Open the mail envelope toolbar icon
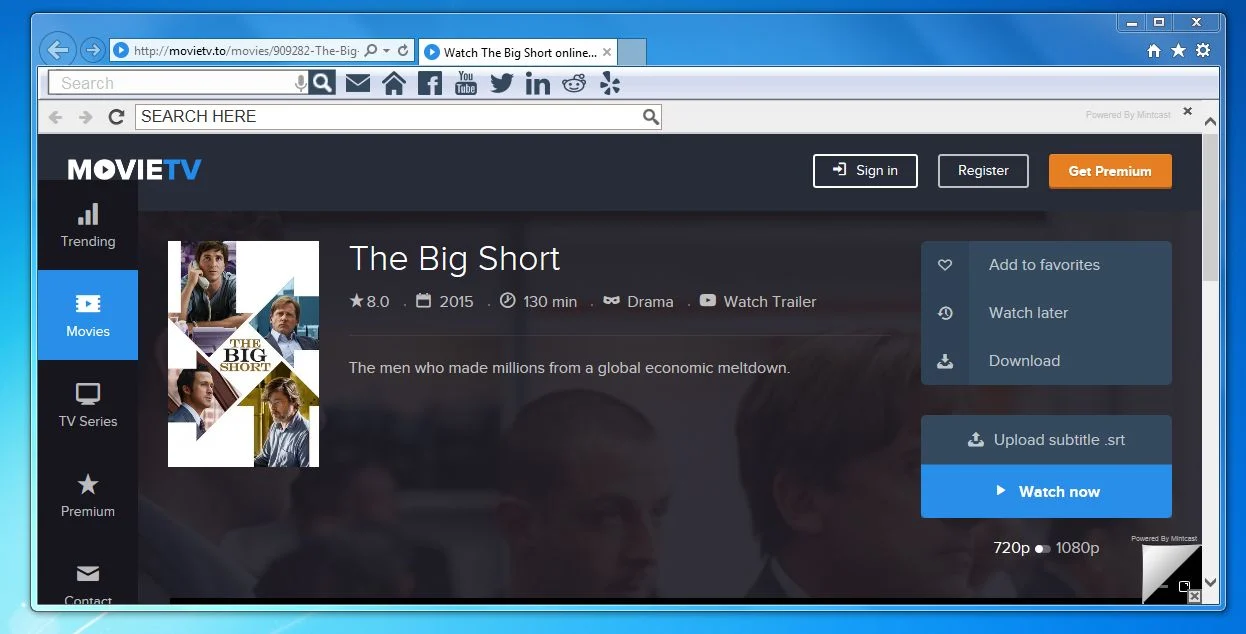Viewport: 1246px width, 634px height. click(x=358, y=83)
